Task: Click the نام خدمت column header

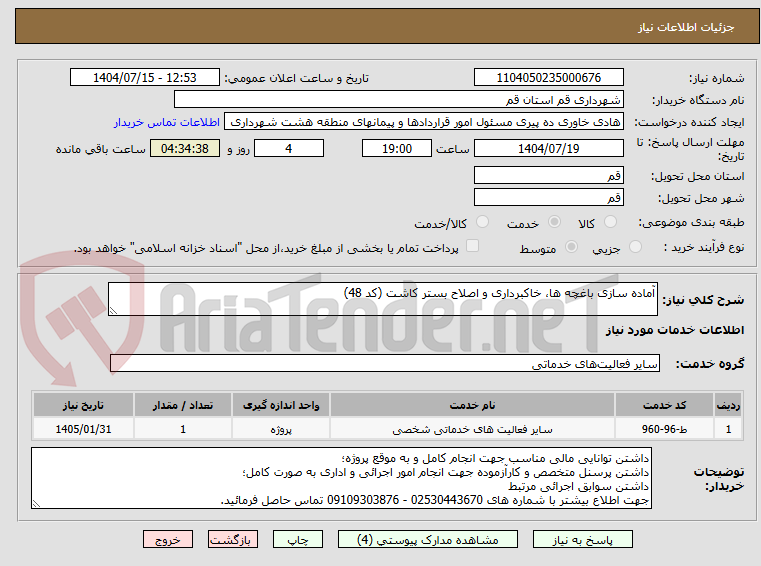Action: click(472, 405)
